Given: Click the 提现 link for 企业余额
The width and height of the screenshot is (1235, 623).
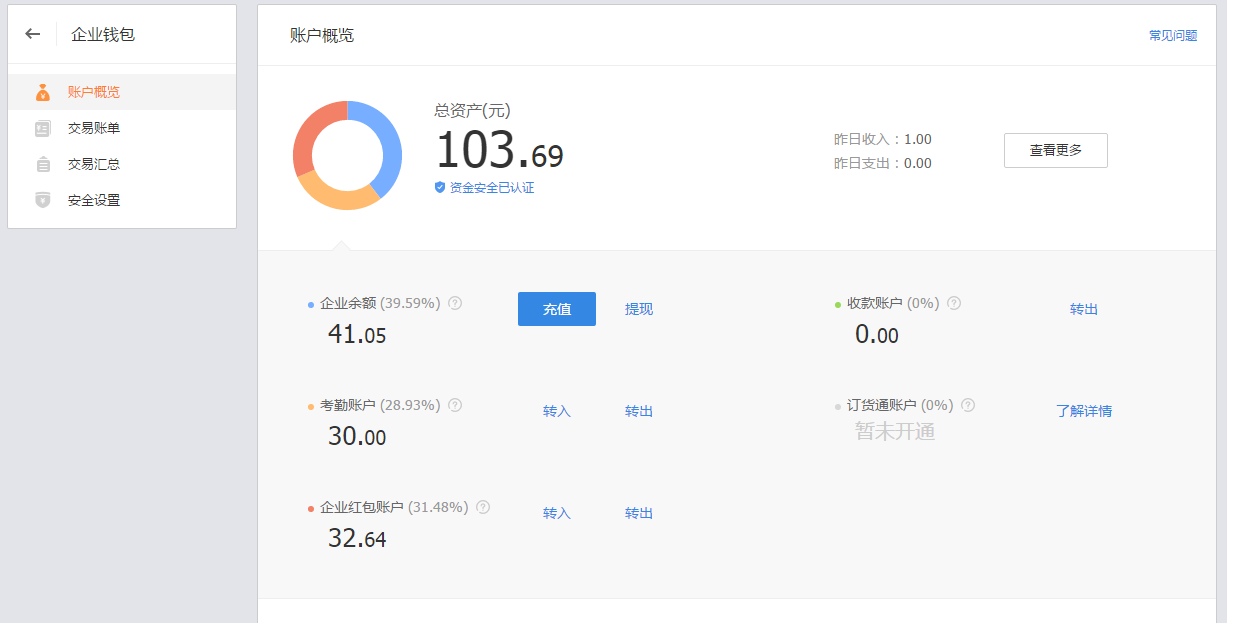Looking at the screenshot, I should coord(639,309).
